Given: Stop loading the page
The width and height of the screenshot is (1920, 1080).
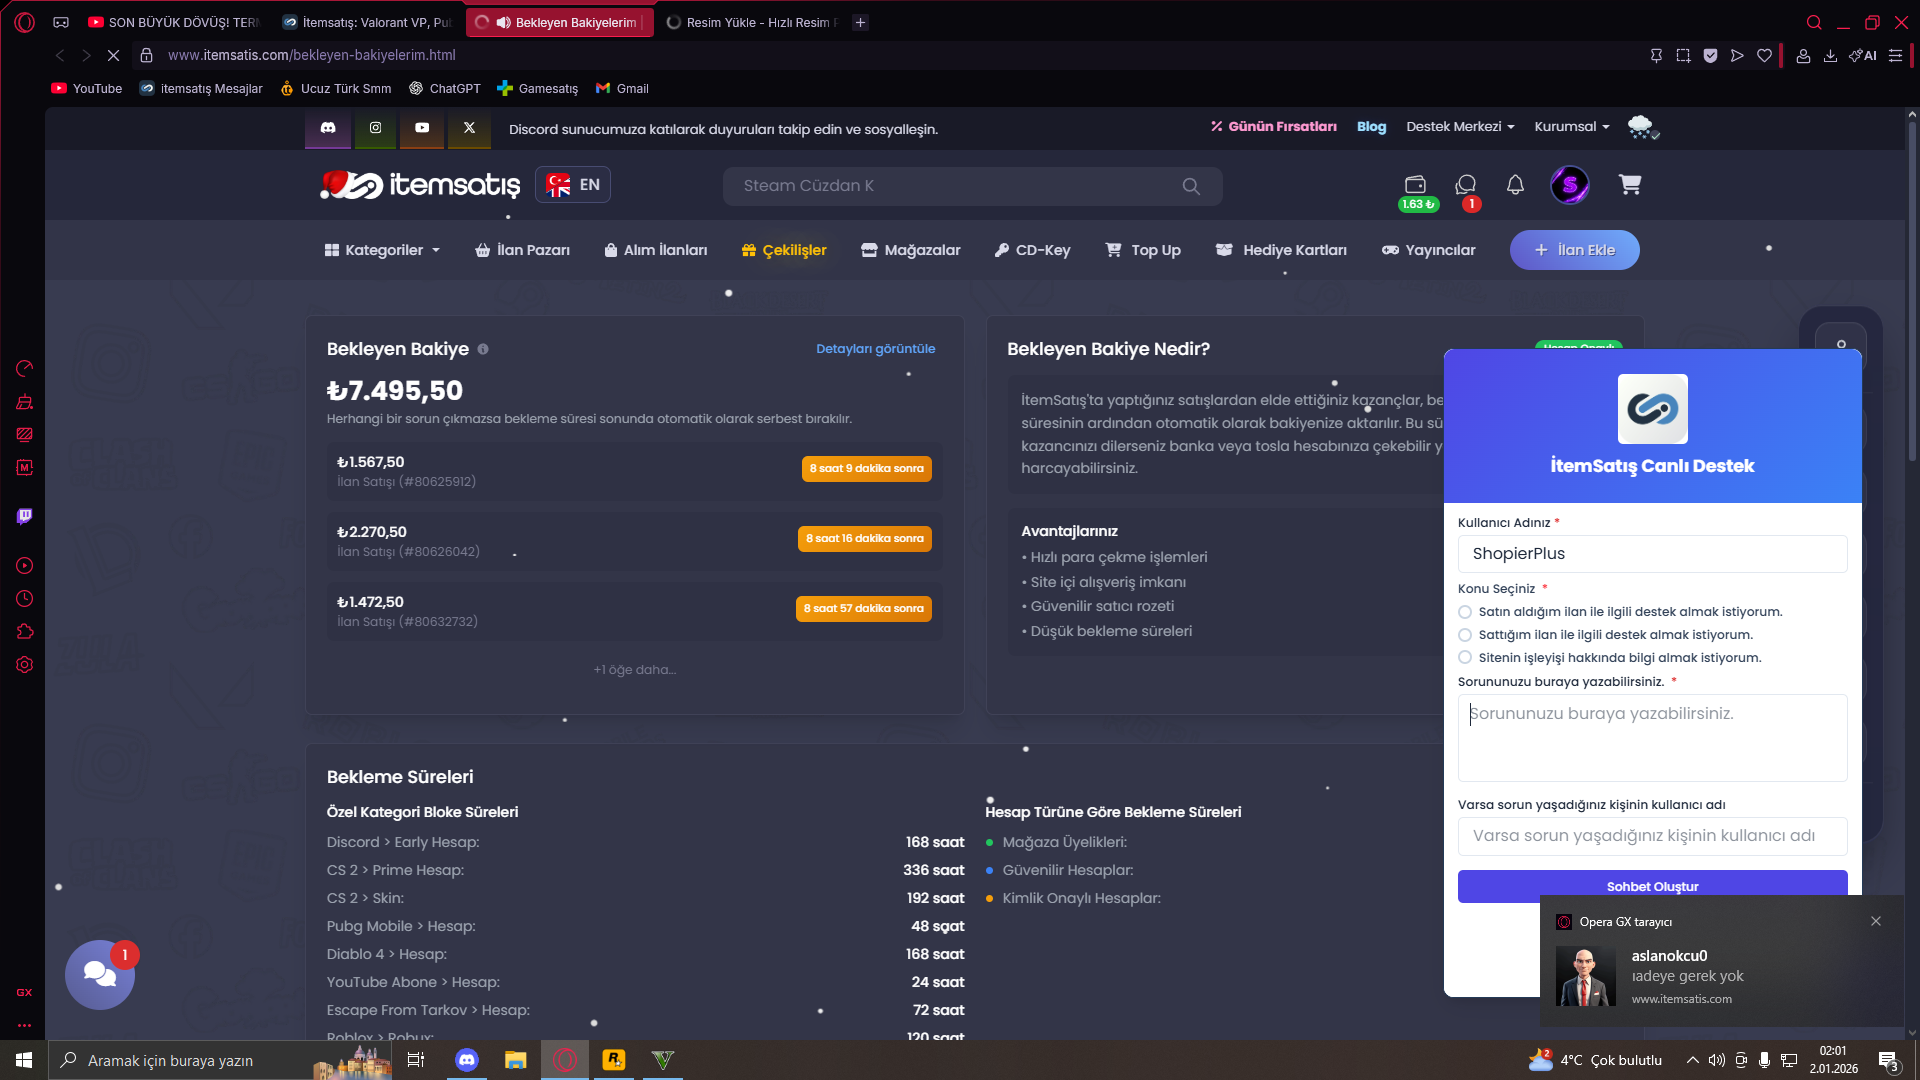Looking at the screenshot, I should (113, 55).
